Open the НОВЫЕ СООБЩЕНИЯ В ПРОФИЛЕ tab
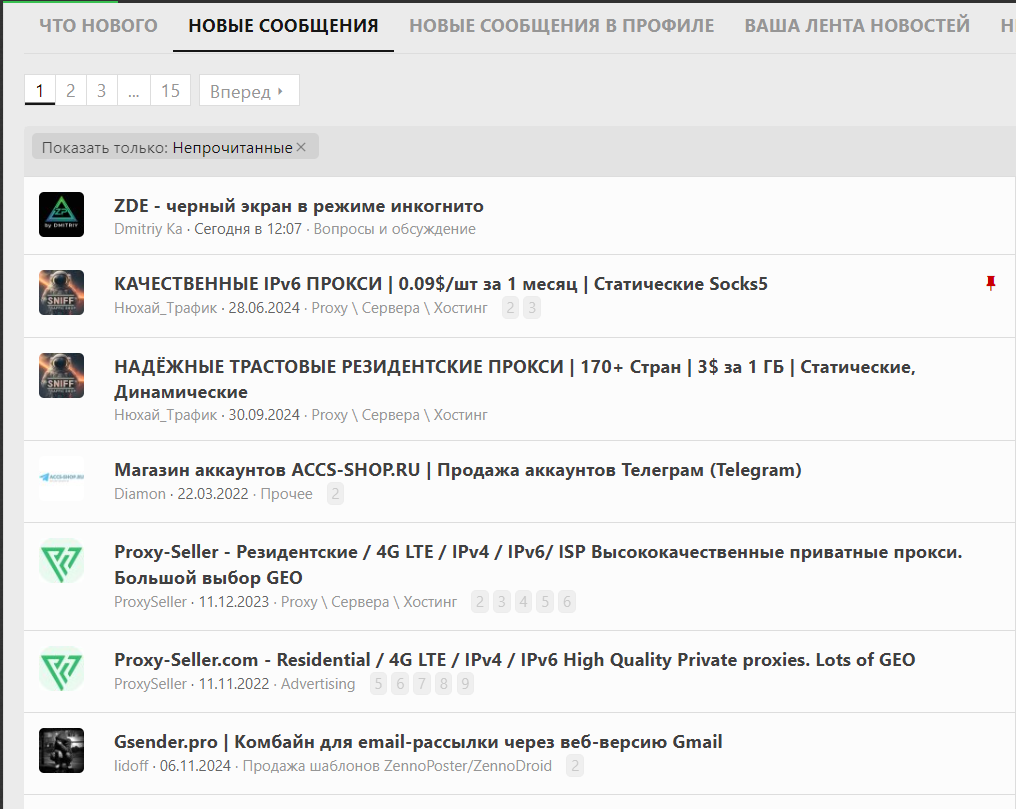 click(561, 26)
